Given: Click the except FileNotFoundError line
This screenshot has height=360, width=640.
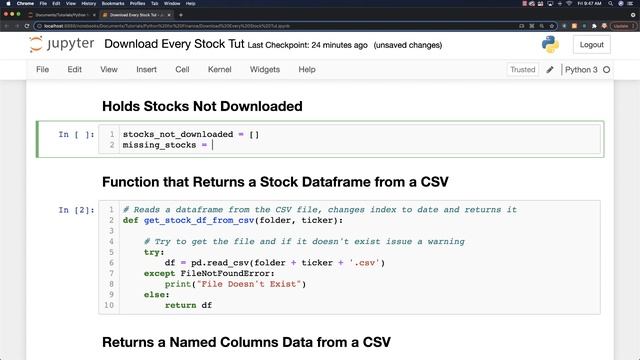Looking at the screenshot, I should pyautogui.click(x=209, y=273).
